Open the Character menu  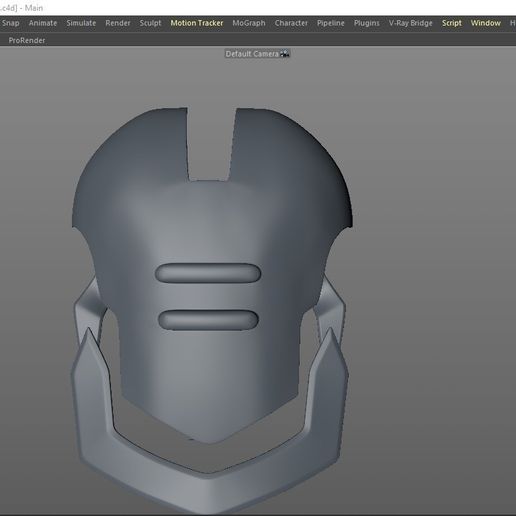coord(291,23)
